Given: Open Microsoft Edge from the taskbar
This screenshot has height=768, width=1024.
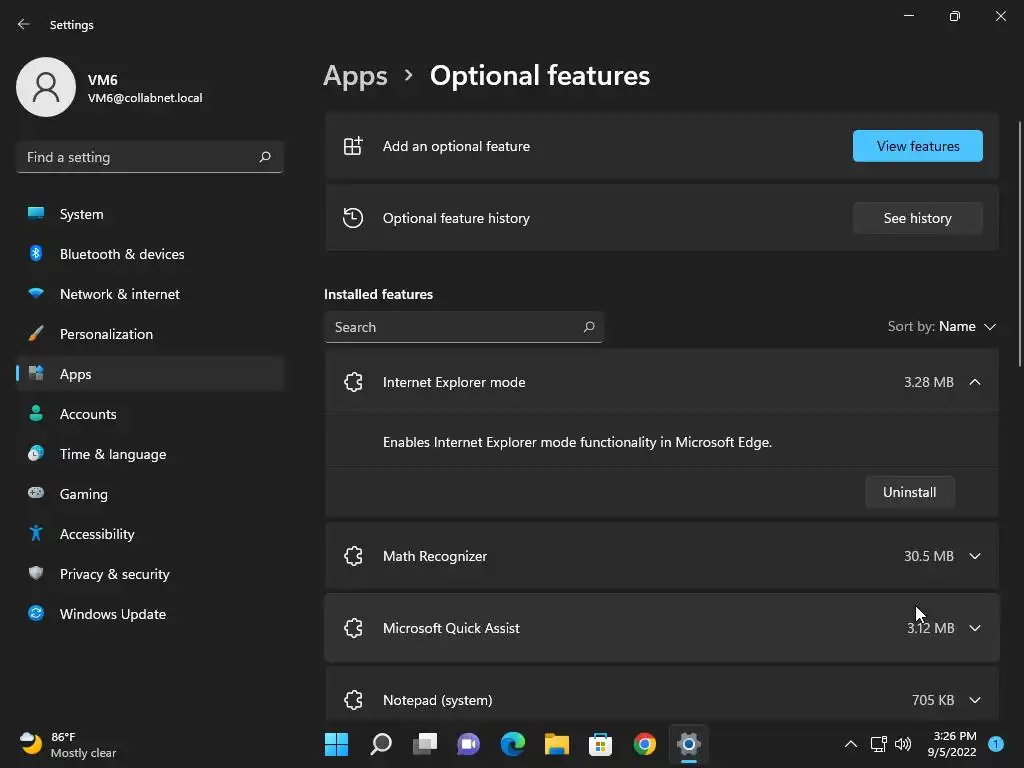Looking at the screenshot, I should [x=513, y=744].
